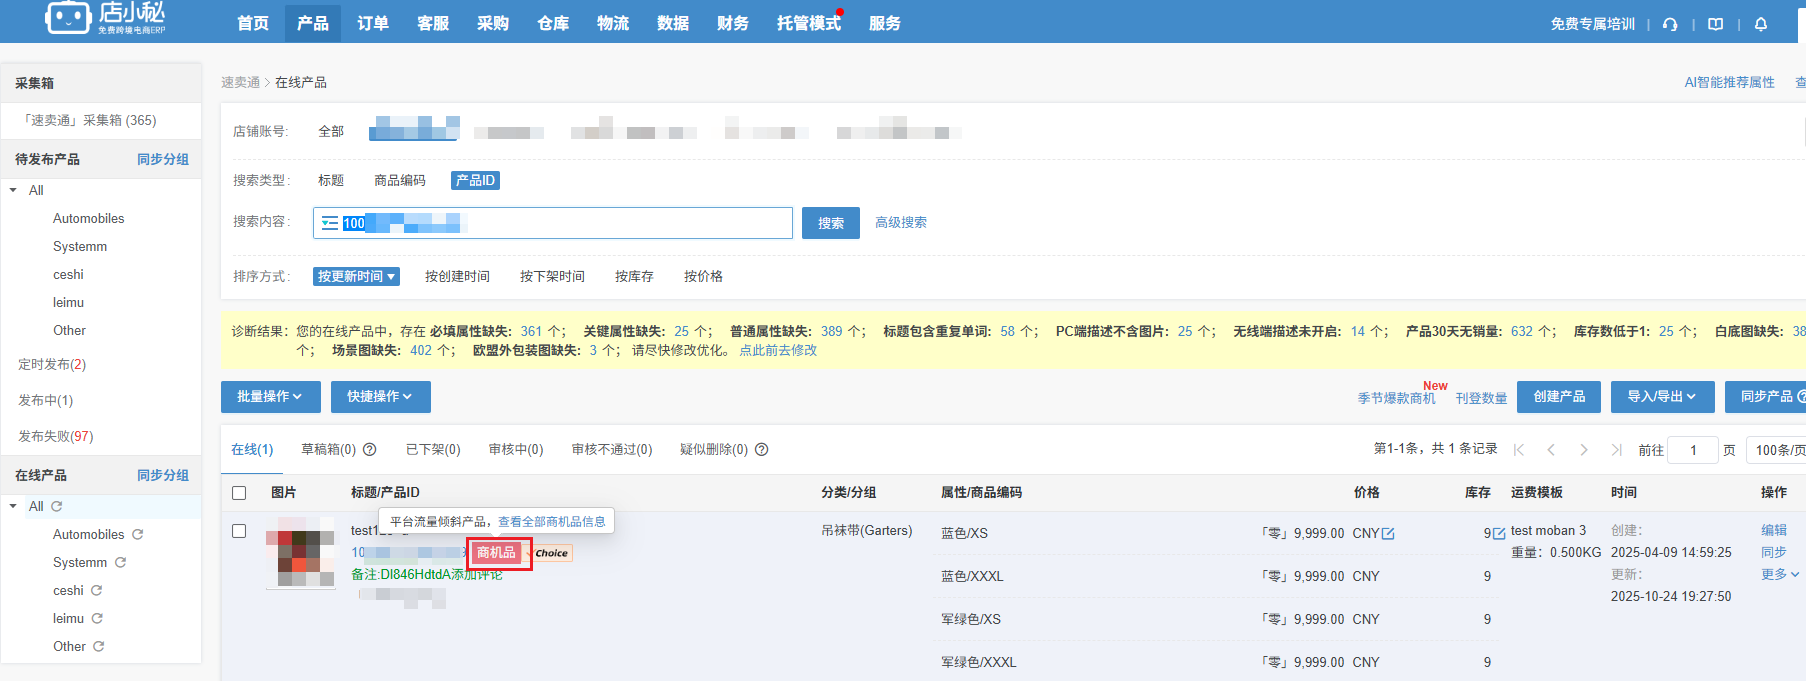This screenshot has height=681, width=1806.
Task: Switch to the 已下架(0) tab
Action: (433, 450)
